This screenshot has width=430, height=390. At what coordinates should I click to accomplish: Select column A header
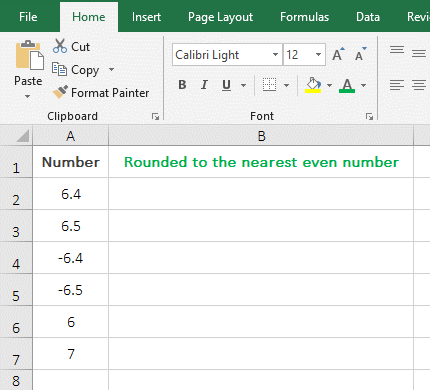[x=71, y=136]
